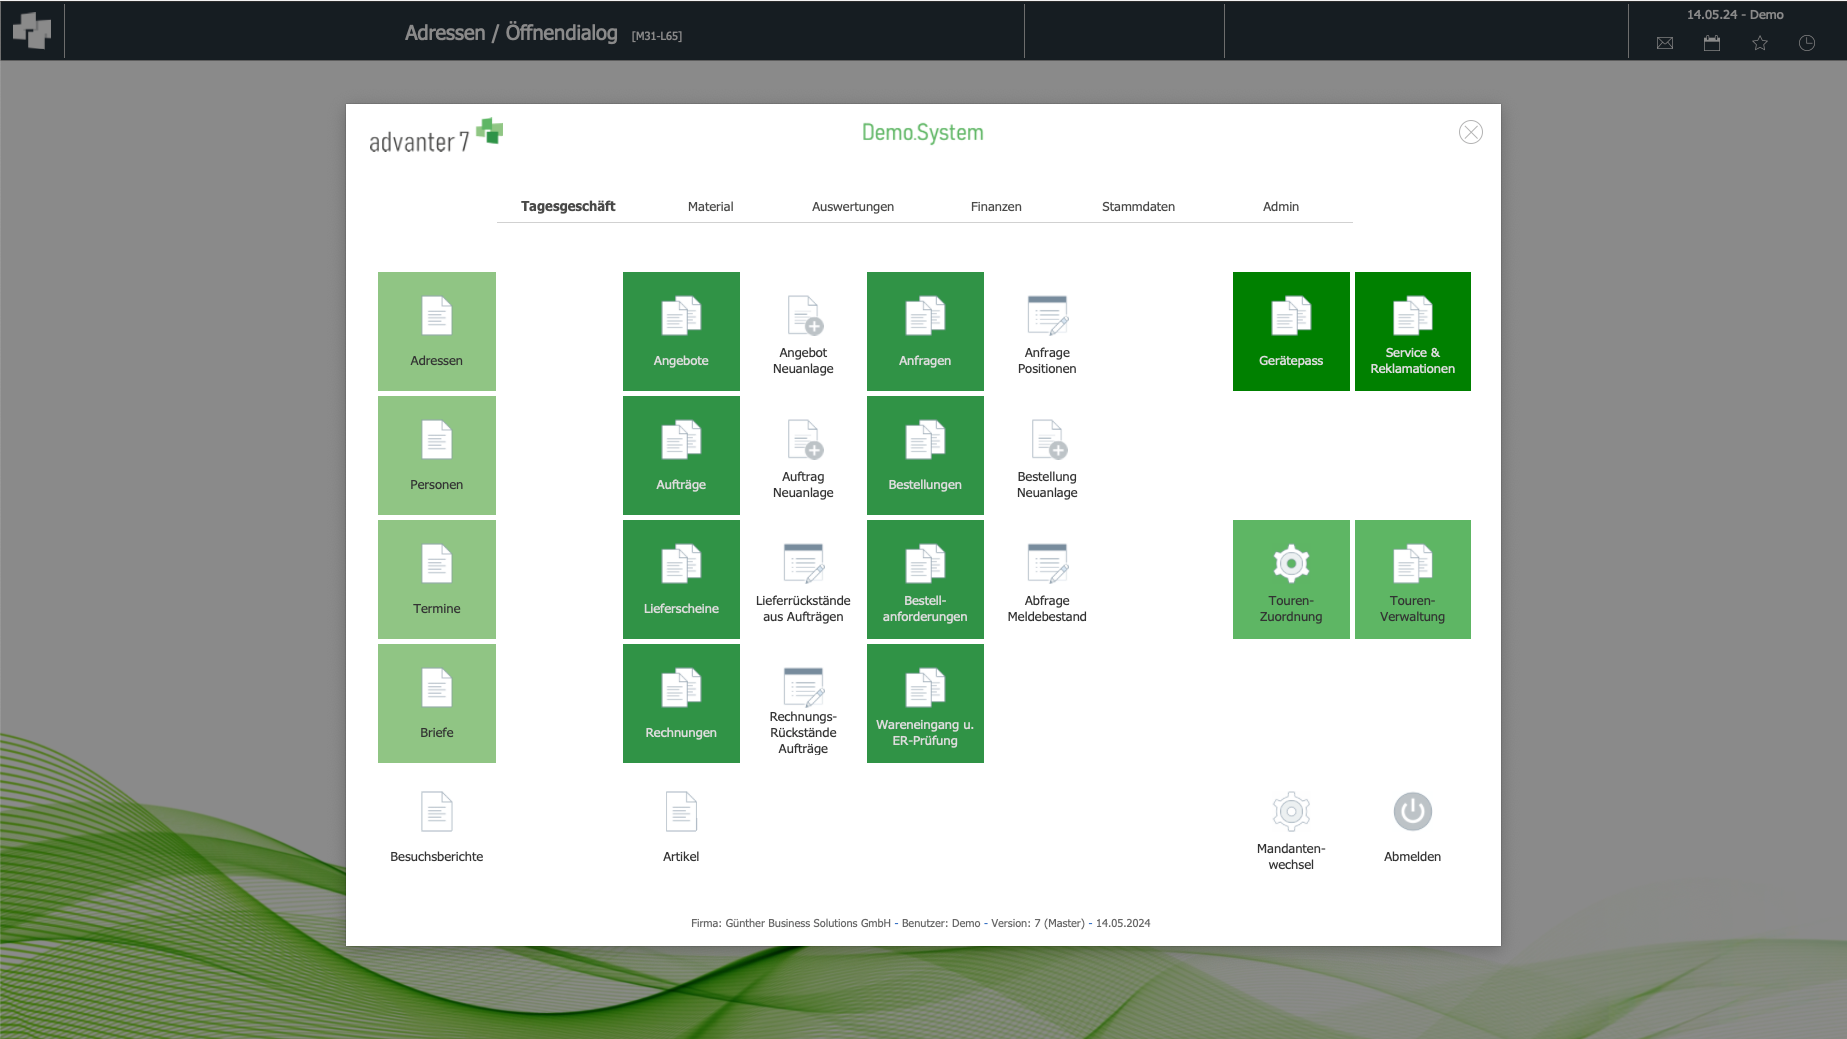
Task: Select the Stammdaten tab
Action: (1138, 207)
